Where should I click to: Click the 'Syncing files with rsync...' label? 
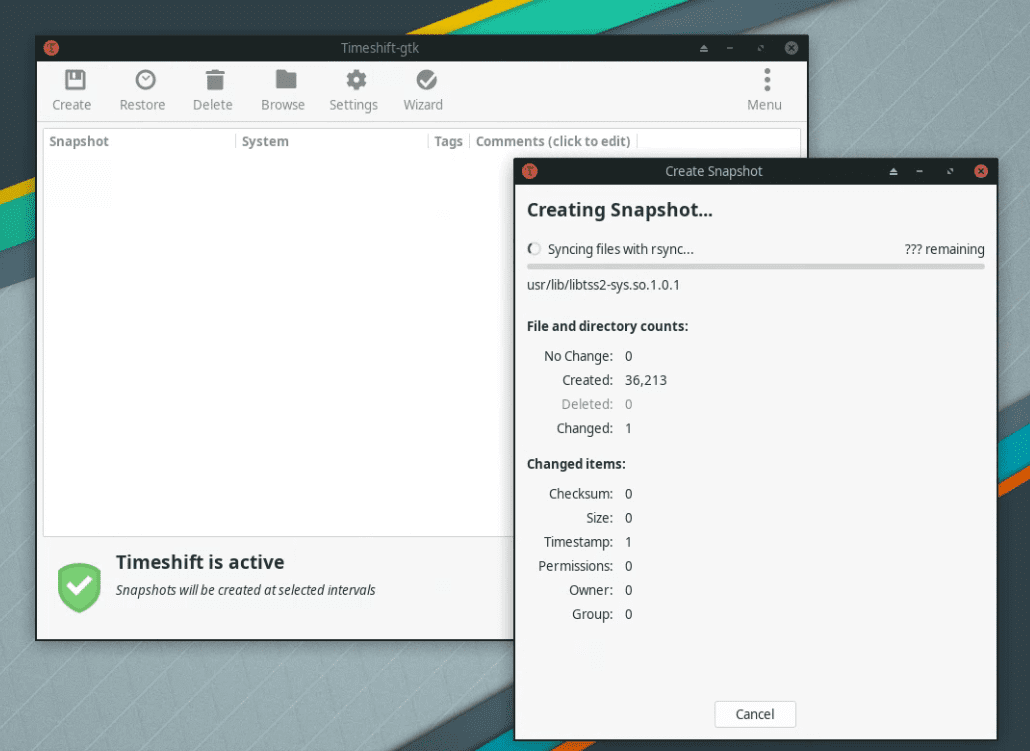pos(621,249)
